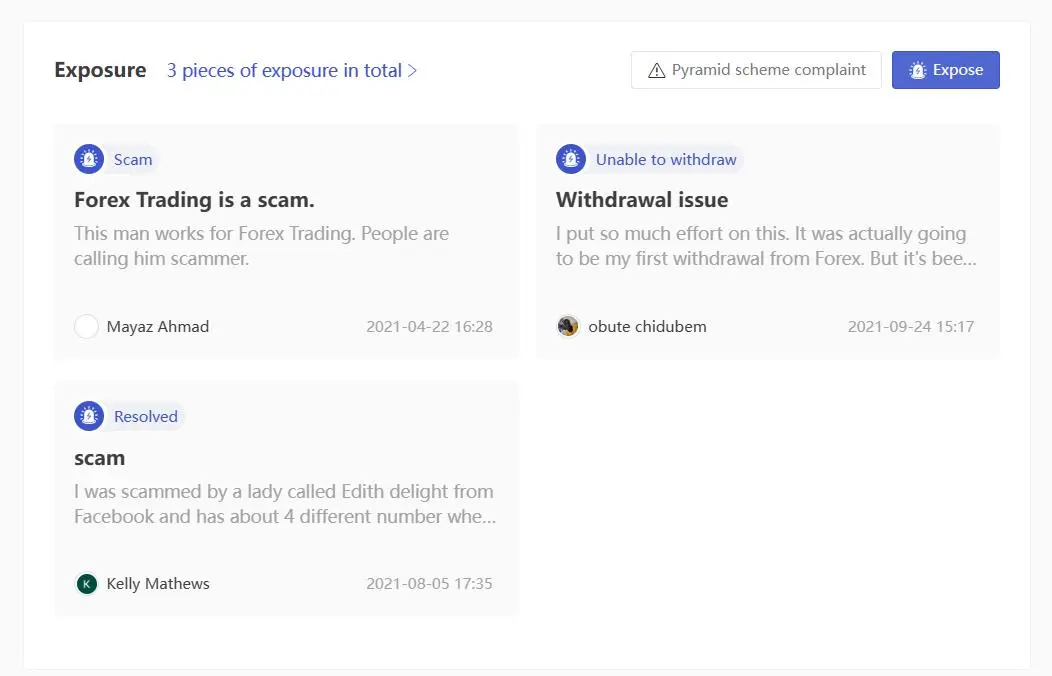Open the 'Withdrawal issue' post title
The width and height of the screenshot is (1052, 676).
(641, 200)
